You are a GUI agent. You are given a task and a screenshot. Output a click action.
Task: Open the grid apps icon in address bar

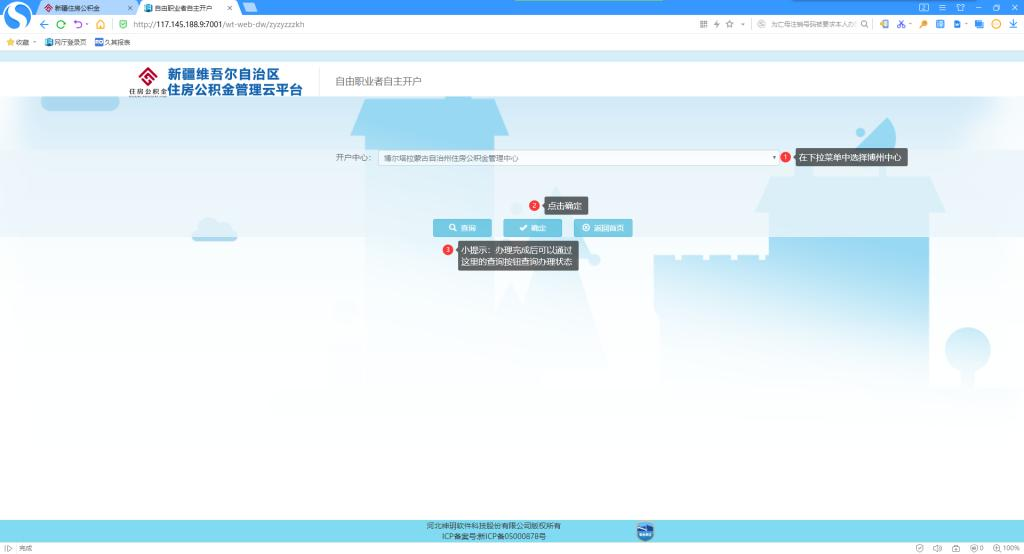click(703, 24)
